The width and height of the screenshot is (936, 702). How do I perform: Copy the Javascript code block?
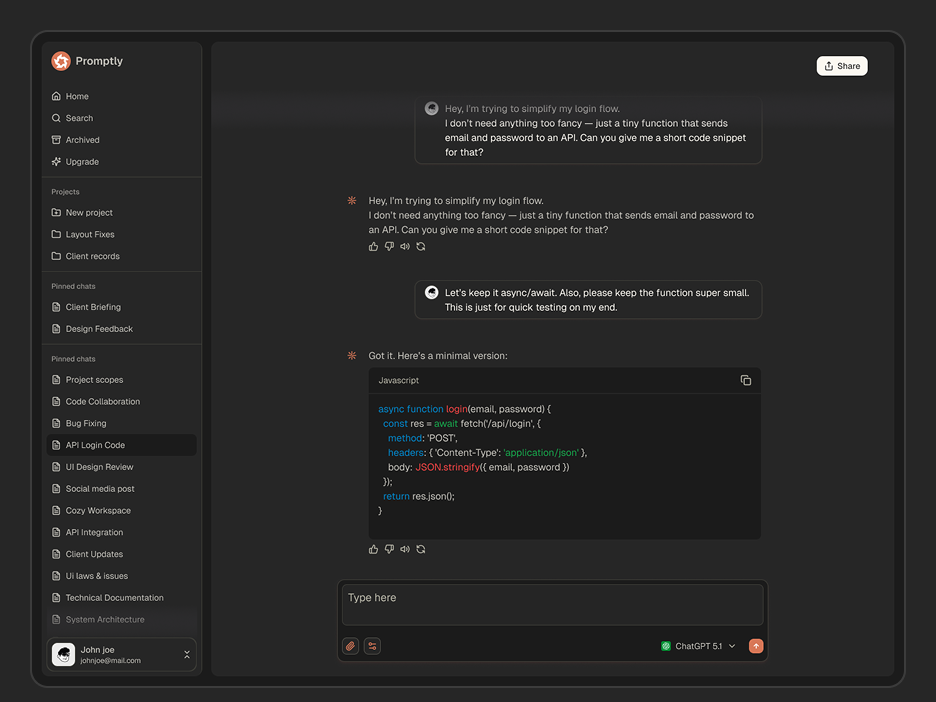[746, 380]
